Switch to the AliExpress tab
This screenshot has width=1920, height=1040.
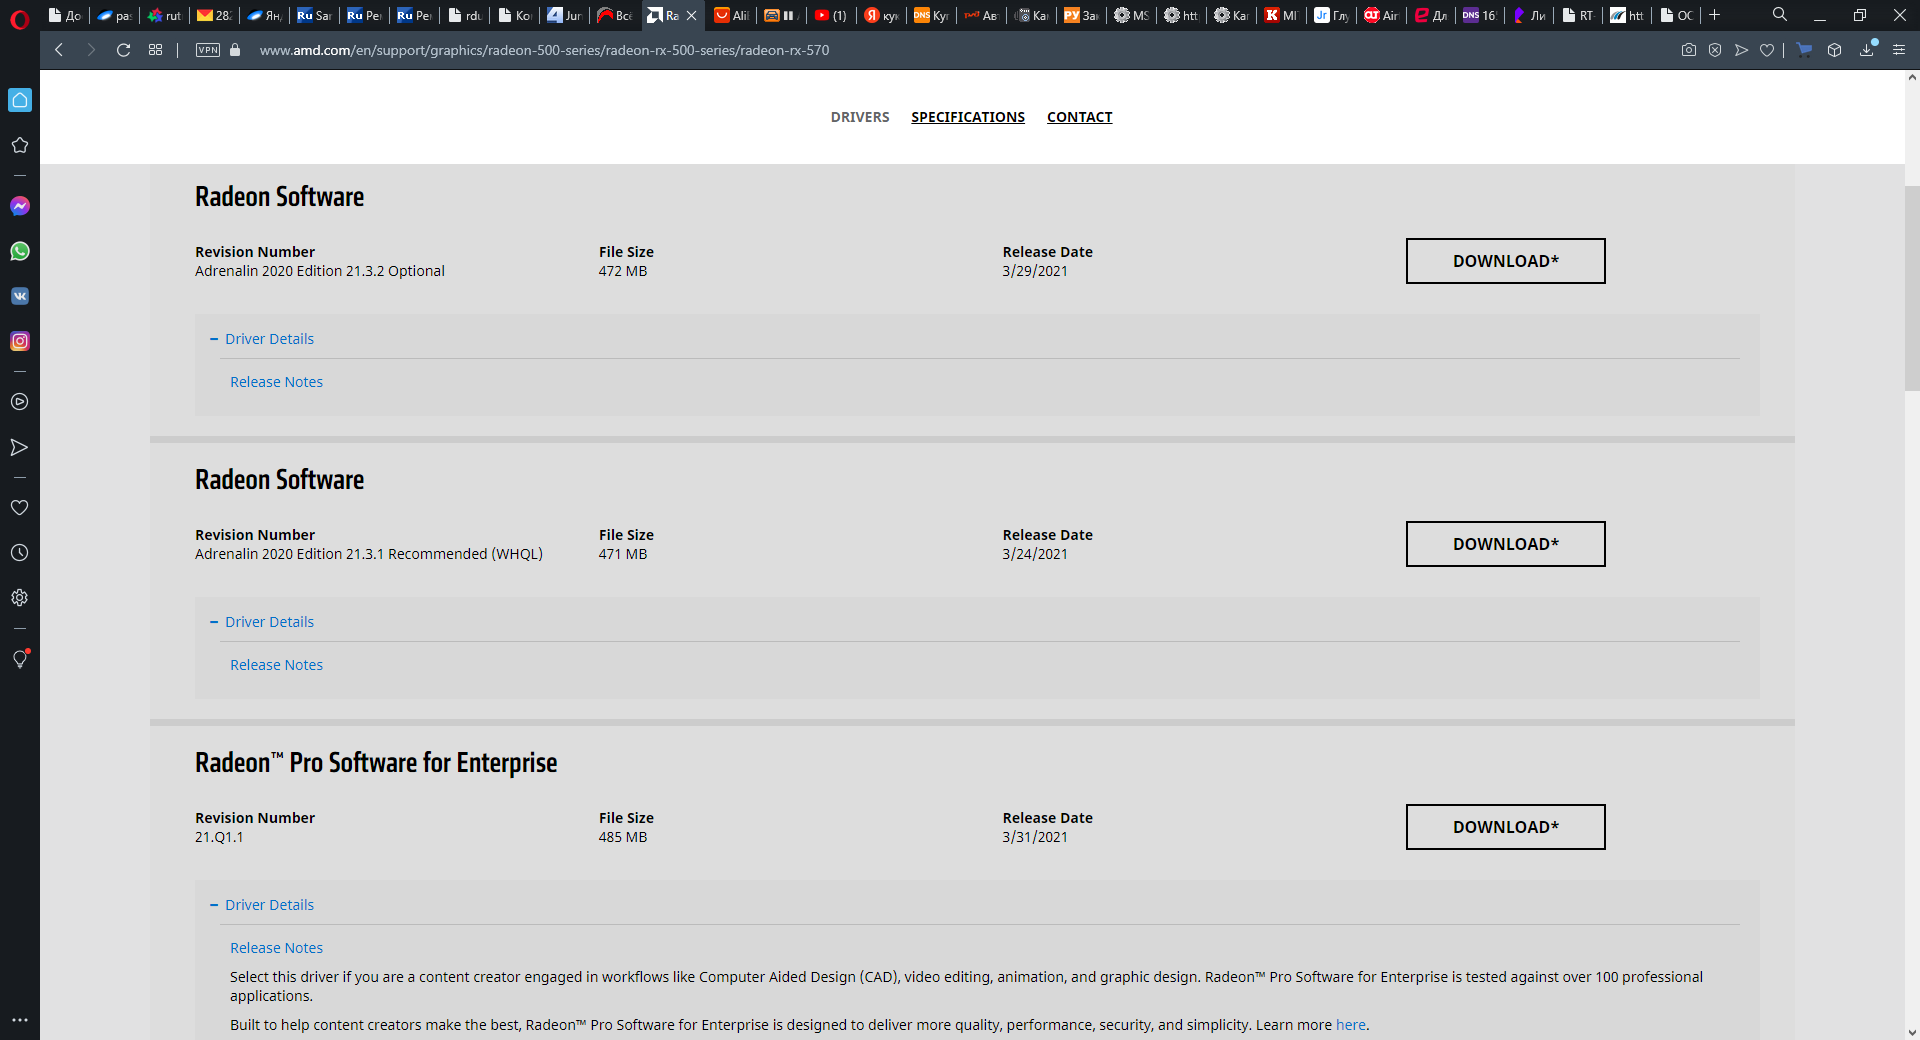click(731, 15)
